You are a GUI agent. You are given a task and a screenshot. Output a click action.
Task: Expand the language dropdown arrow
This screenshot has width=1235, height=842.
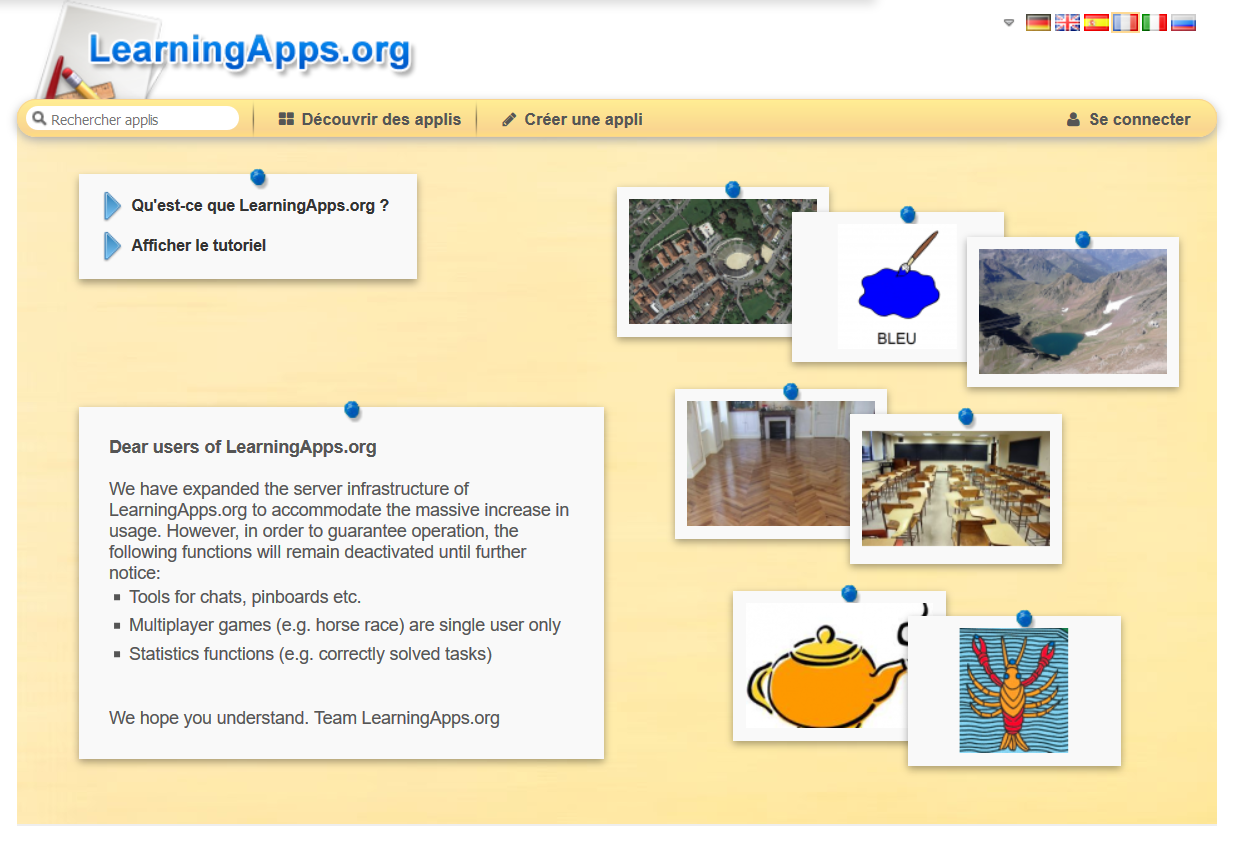coord(1009,23)
